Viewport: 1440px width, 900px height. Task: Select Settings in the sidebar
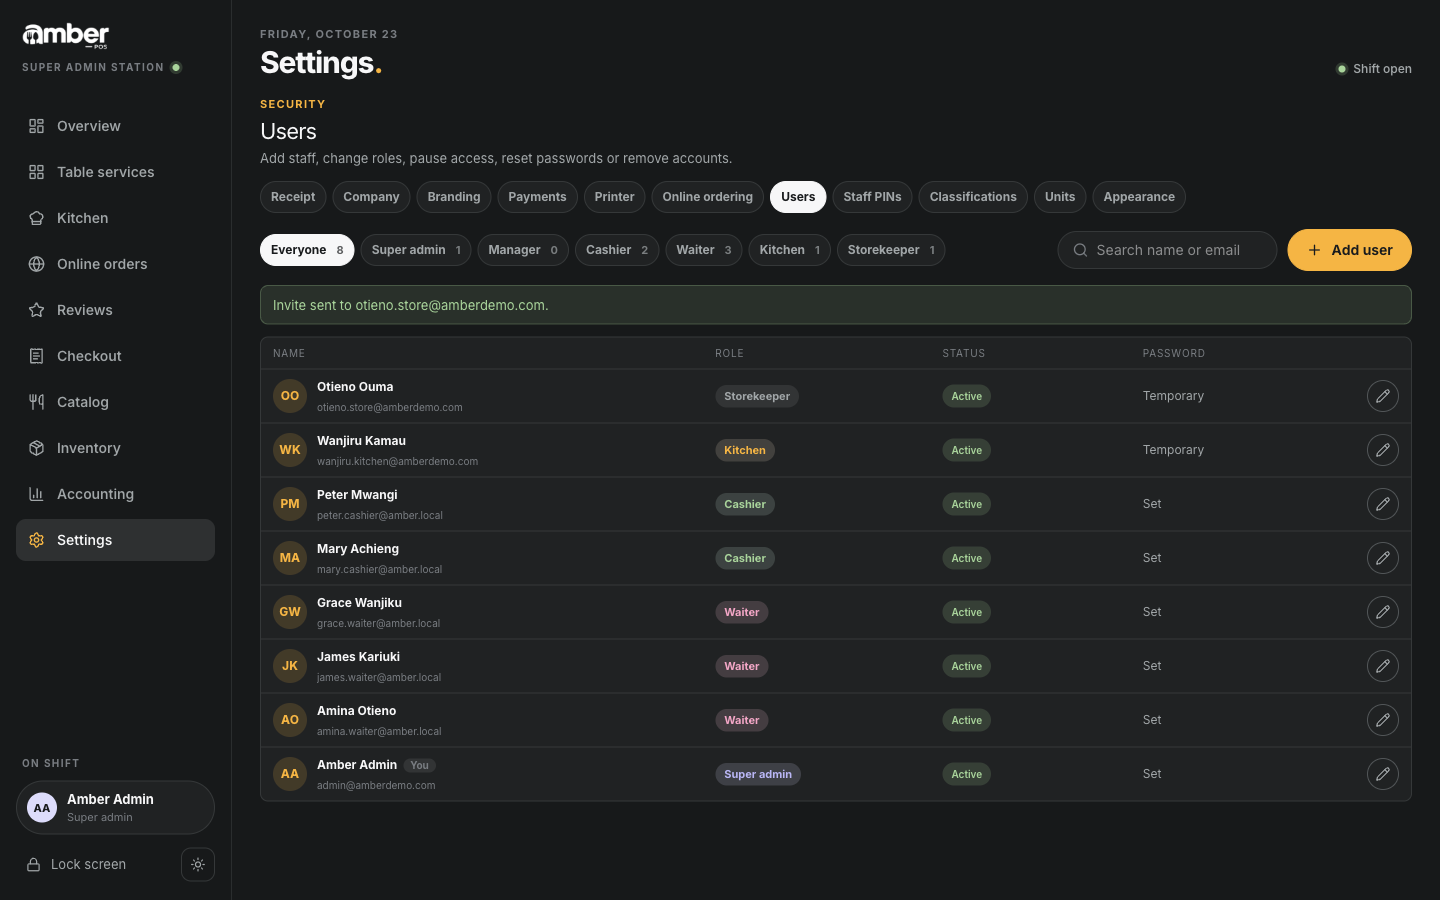click(115, 540)
